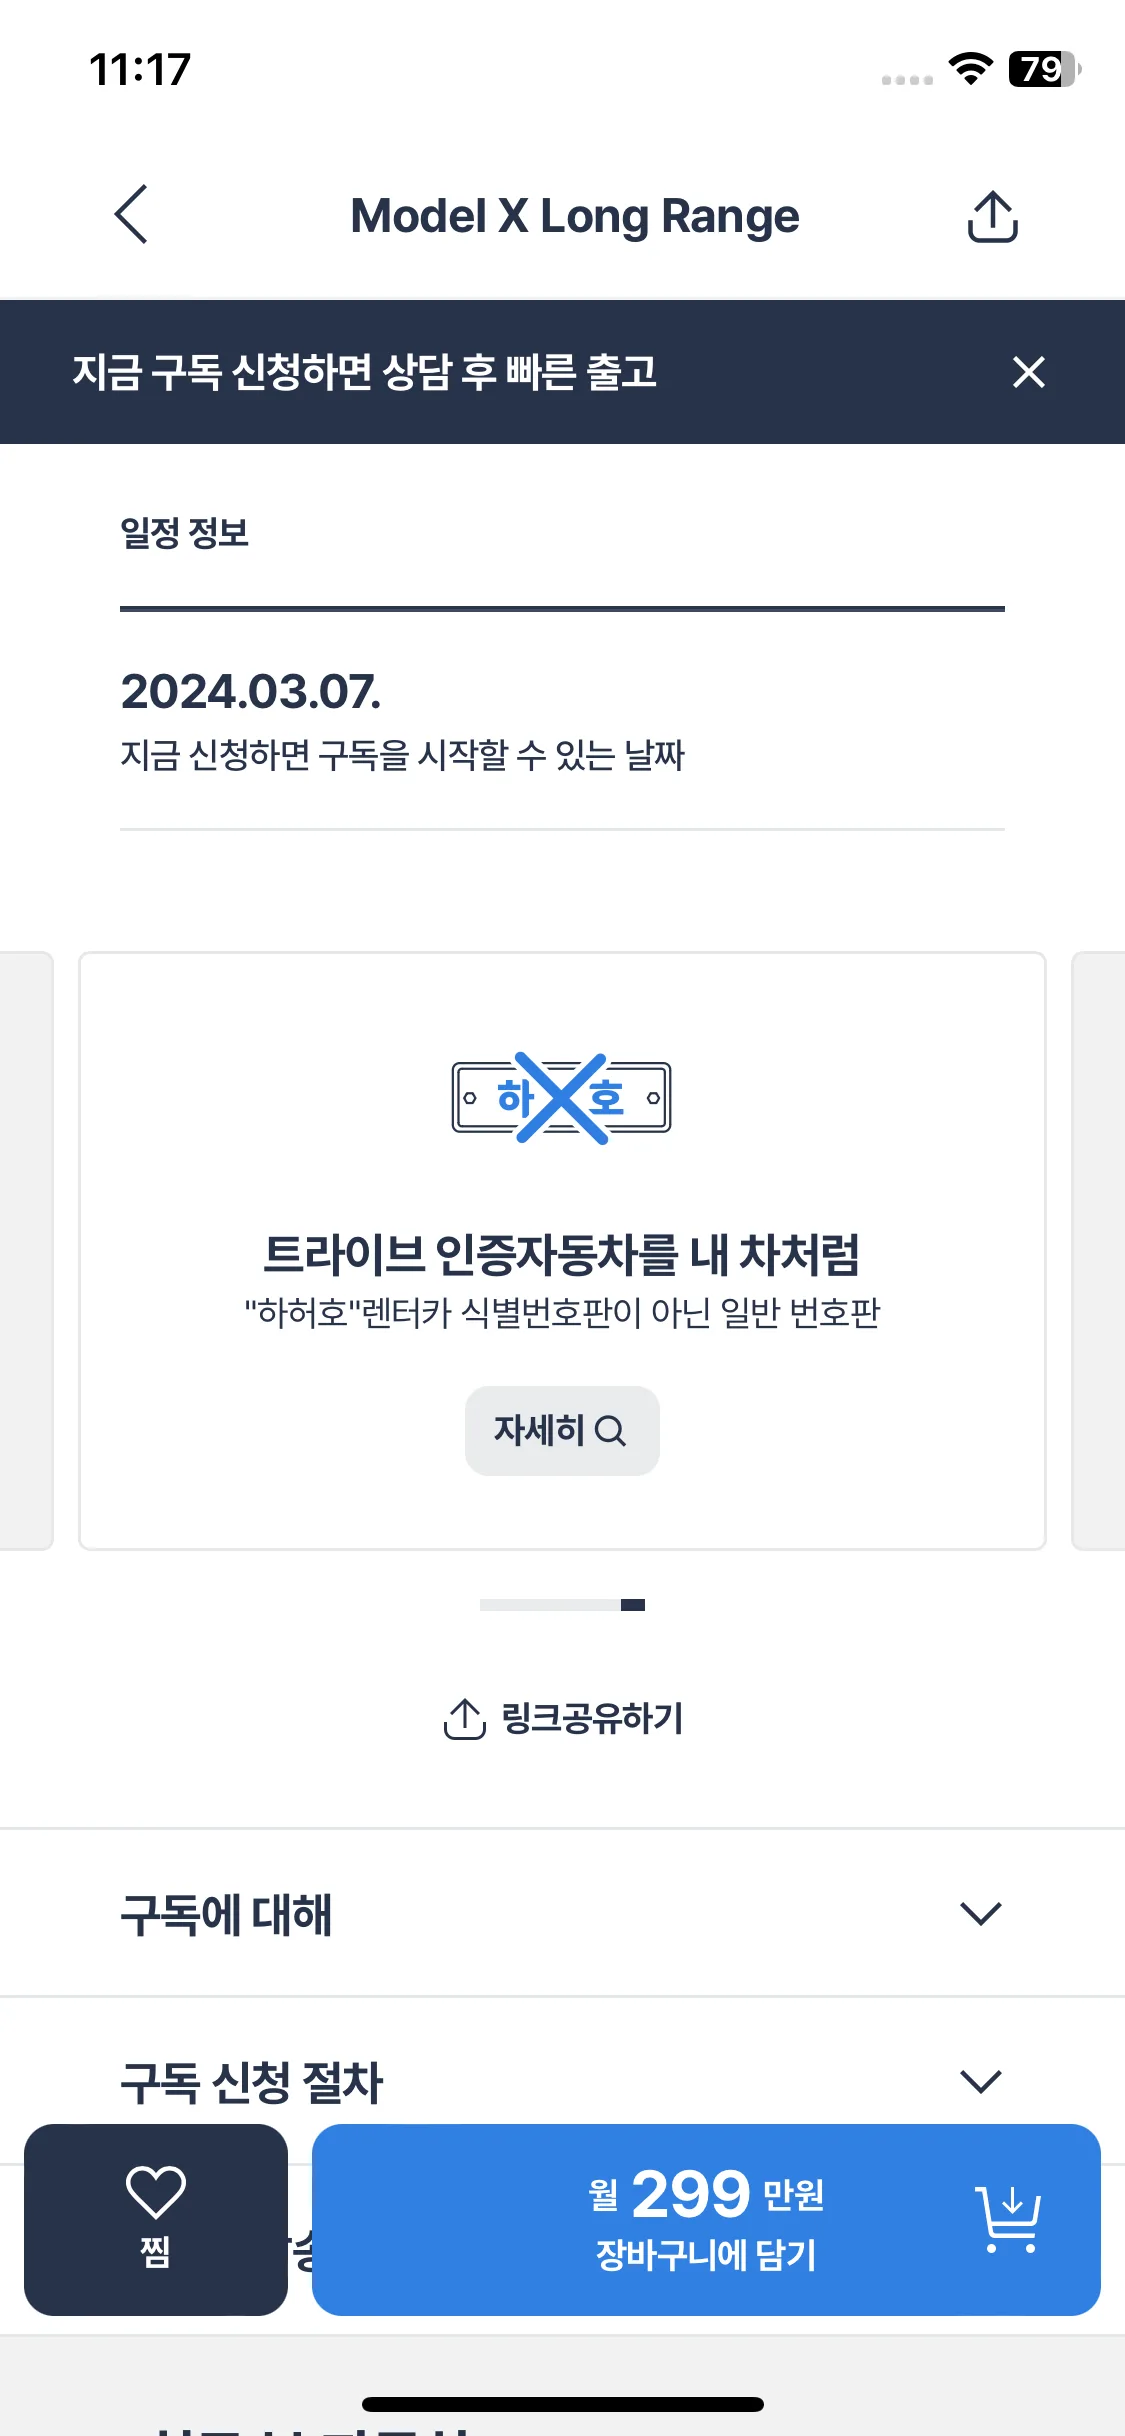Tap the Wi-Fi status icon

[970, 68]
